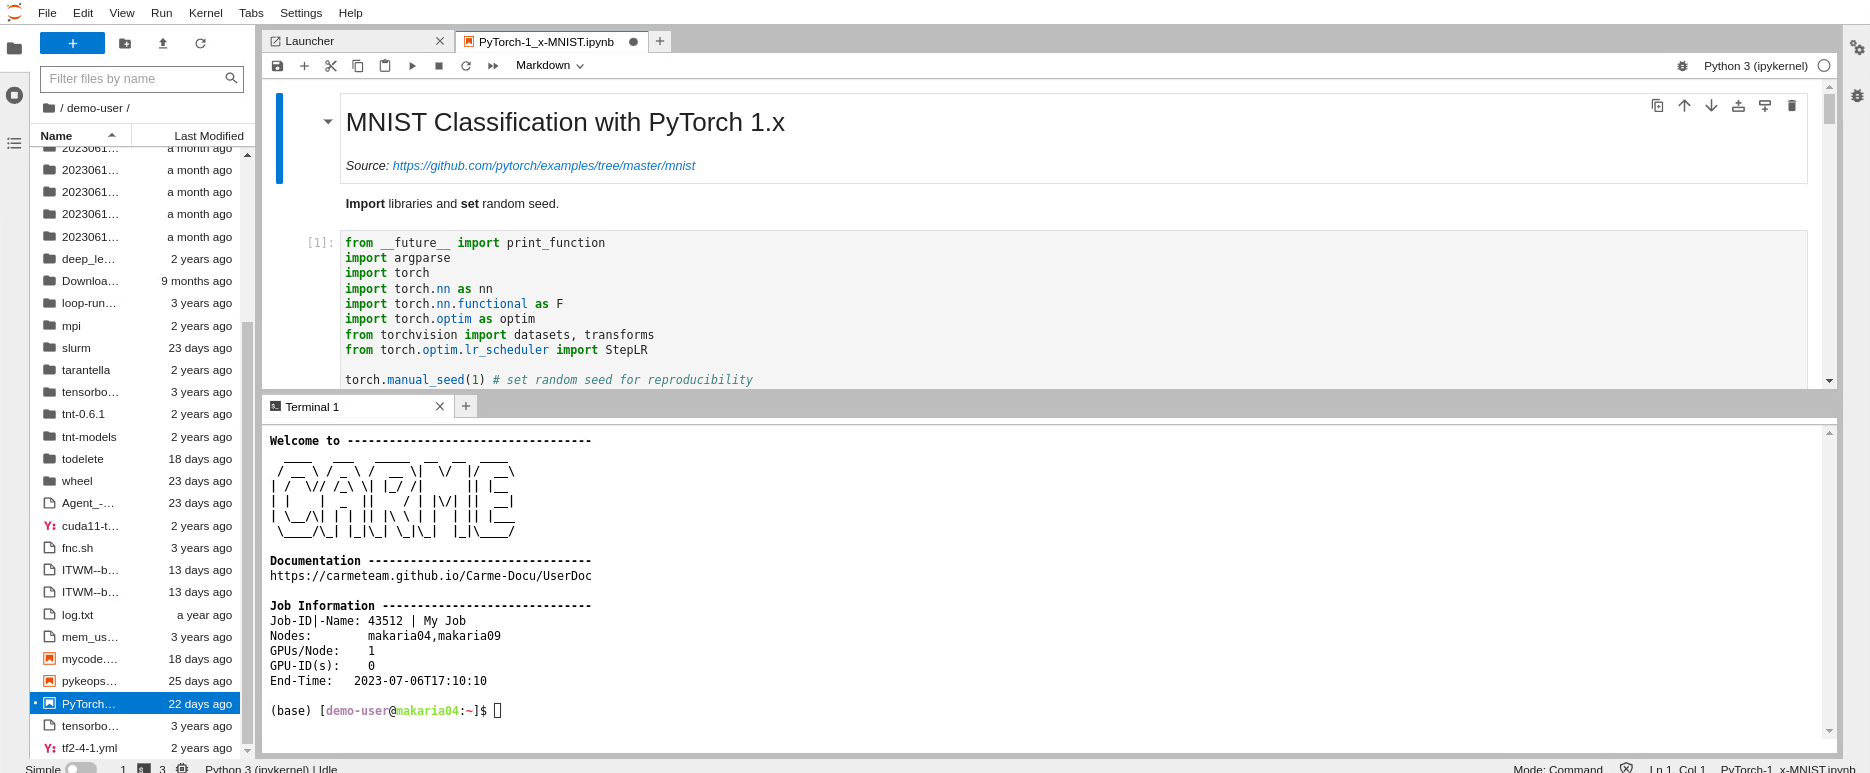Restart the kernel

point(466,66)
